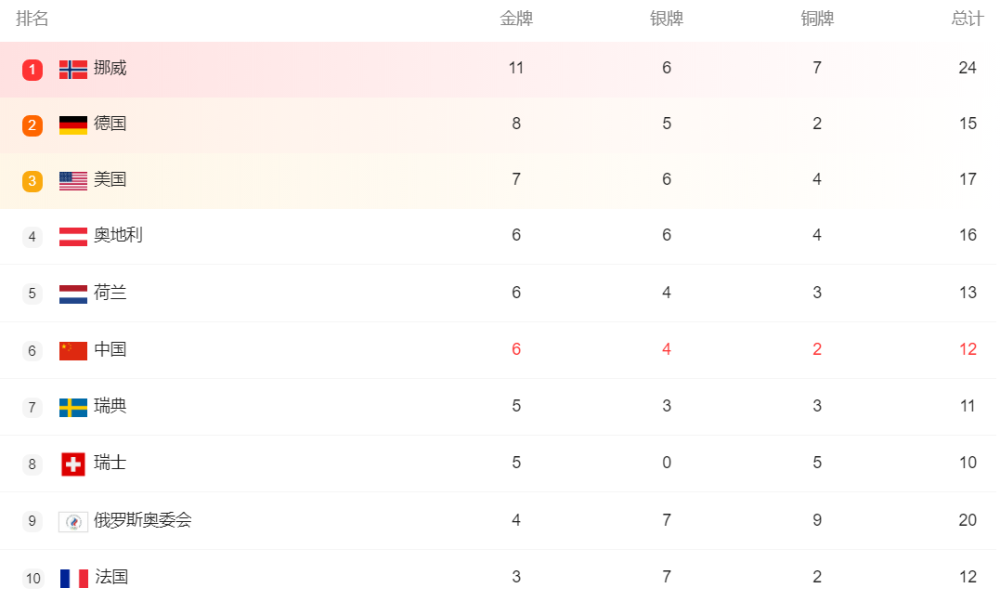Click the red rank 1 badge
This screenshot has height=601, width=1000.
33,70
